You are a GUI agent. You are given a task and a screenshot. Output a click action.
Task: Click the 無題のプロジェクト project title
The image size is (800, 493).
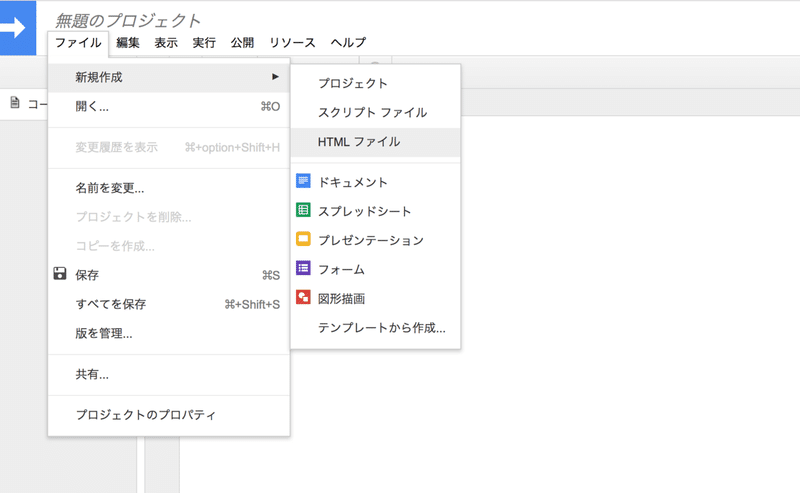tap(128, 20)
